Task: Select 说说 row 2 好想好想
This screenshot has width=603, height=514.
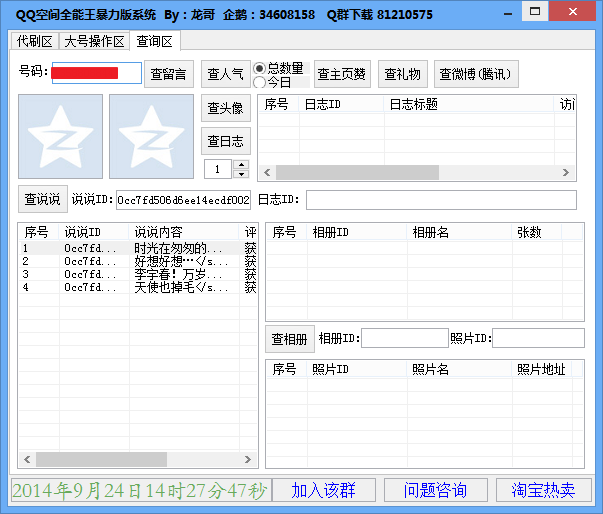Action: click(x=138, y=261)
